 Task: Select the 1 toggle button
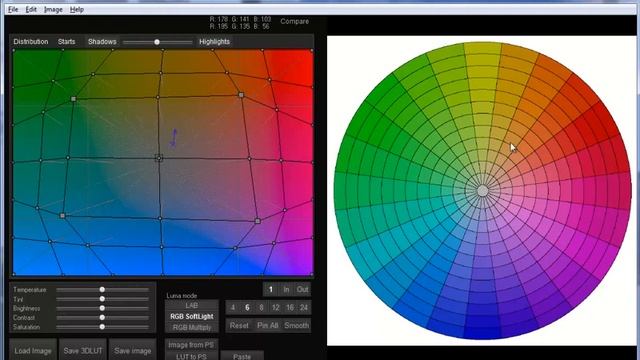tap(271, 289)
